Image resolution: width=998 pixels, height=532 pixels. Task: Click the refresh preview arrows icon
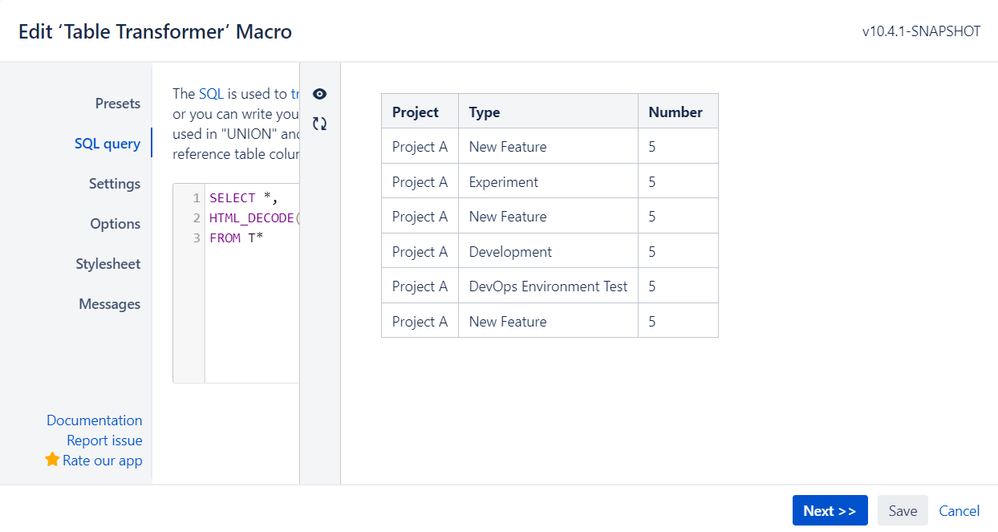point(320,124)
